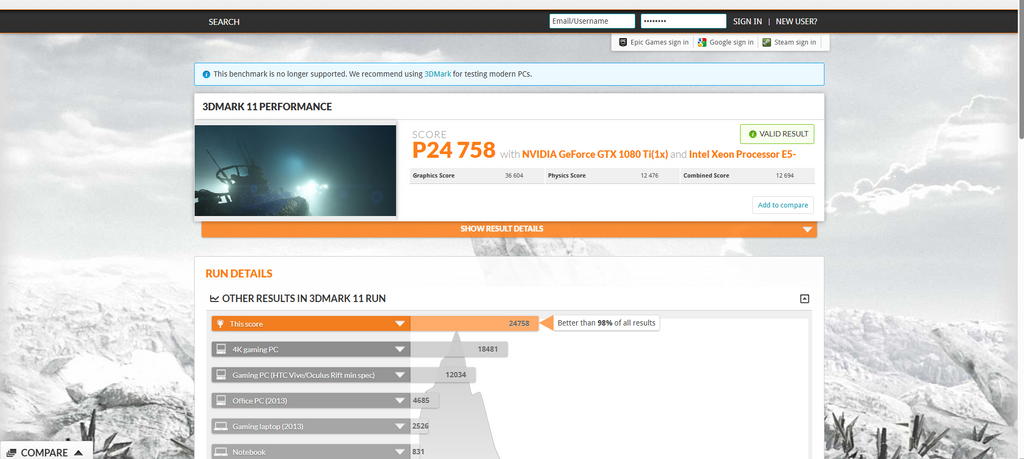Image resolution: width=1024 pixels, height=459 pixels.
Task: Click the NEW USER? link
Action: coord(796,22)
